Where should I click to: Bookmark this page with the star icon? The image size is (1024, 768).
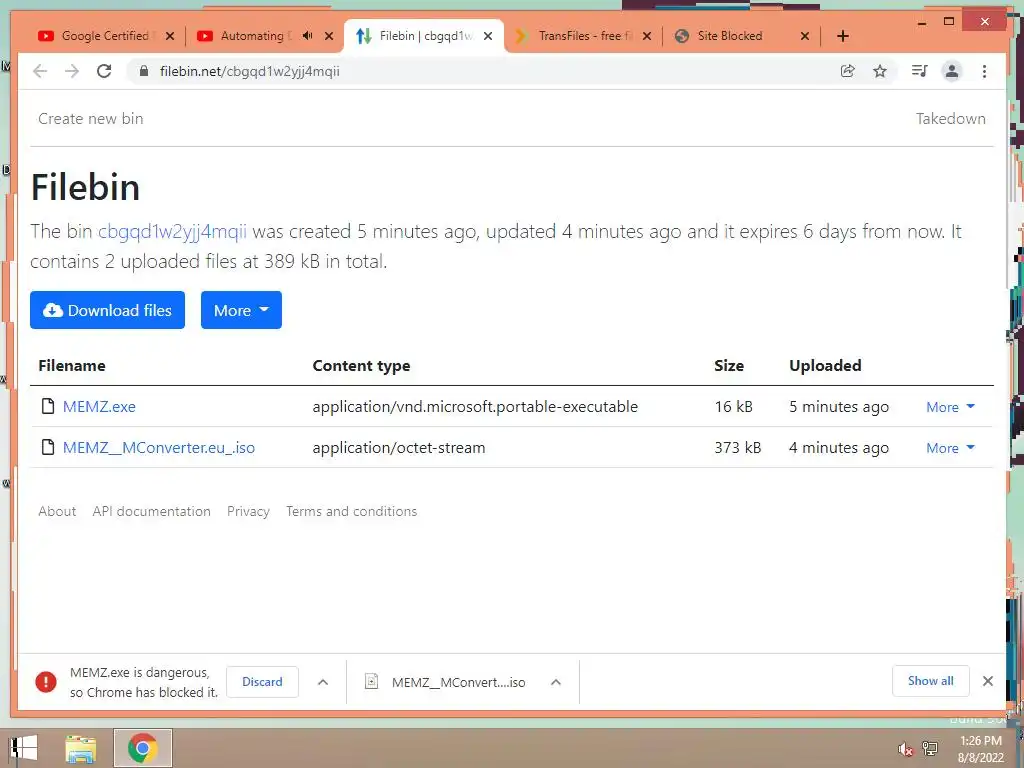pos(880,71)
